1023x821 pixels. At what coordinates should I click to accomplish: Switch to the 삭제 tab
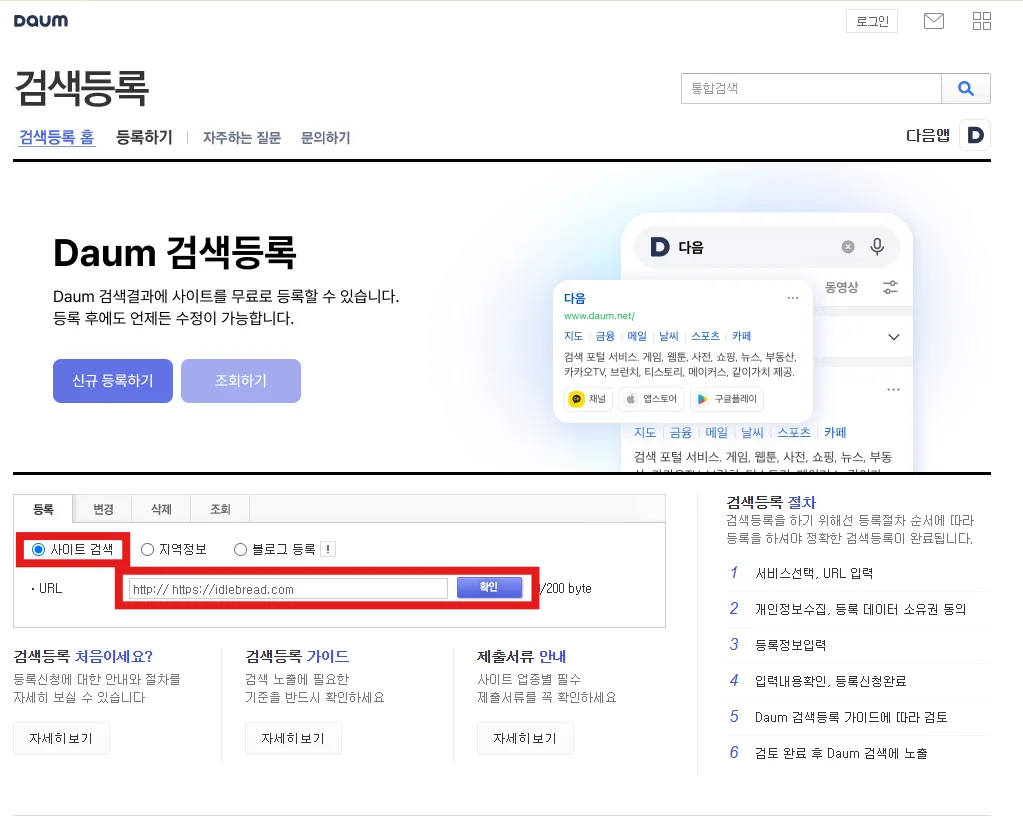[x=161, y=509]
